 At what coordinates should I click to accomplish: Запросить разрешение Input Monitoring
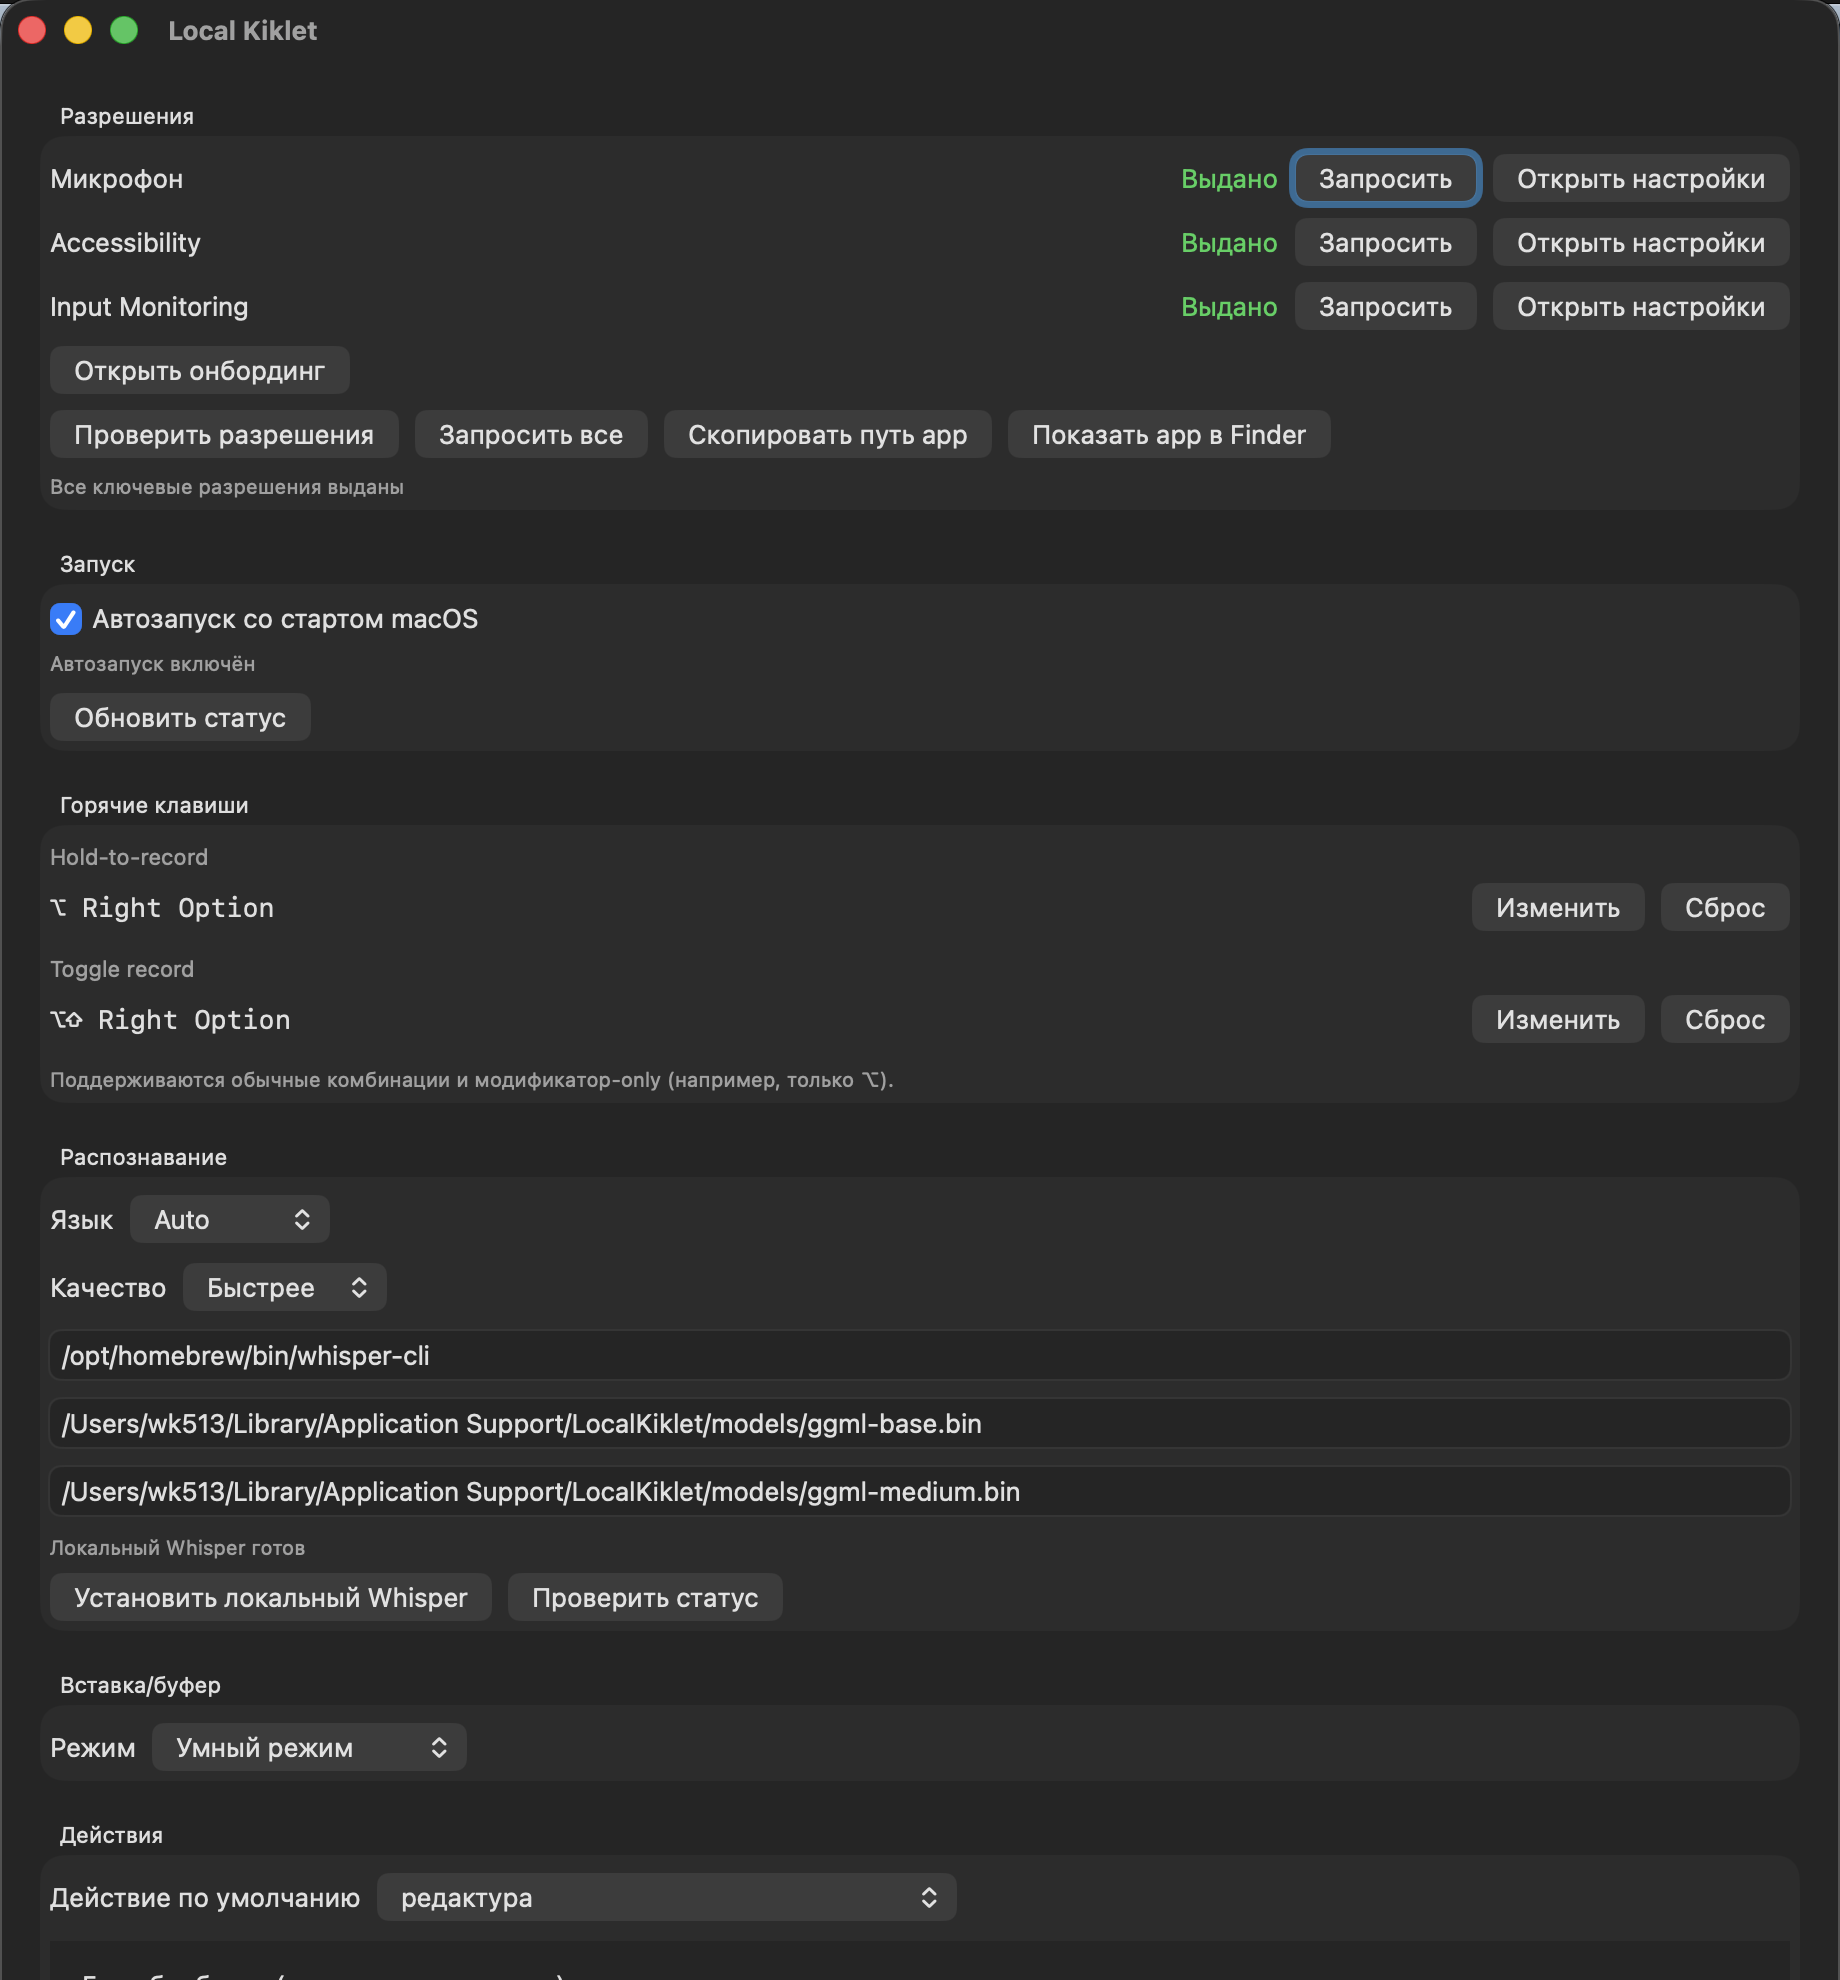pyautogui.click(x=1385, y=306)
